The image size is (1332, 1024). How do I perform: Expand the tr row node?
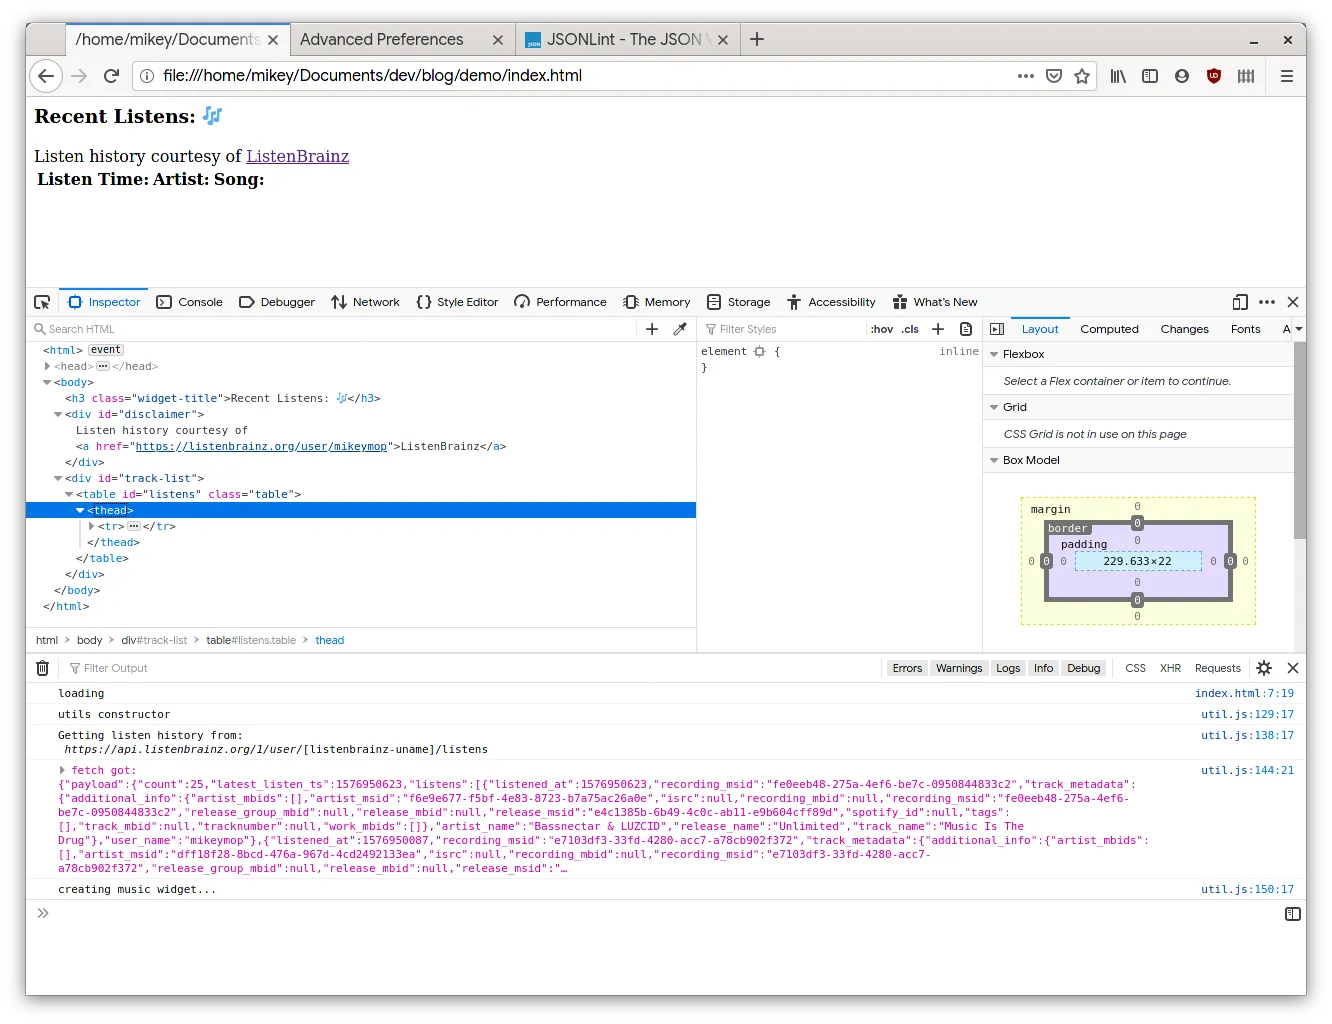[91, 526]
